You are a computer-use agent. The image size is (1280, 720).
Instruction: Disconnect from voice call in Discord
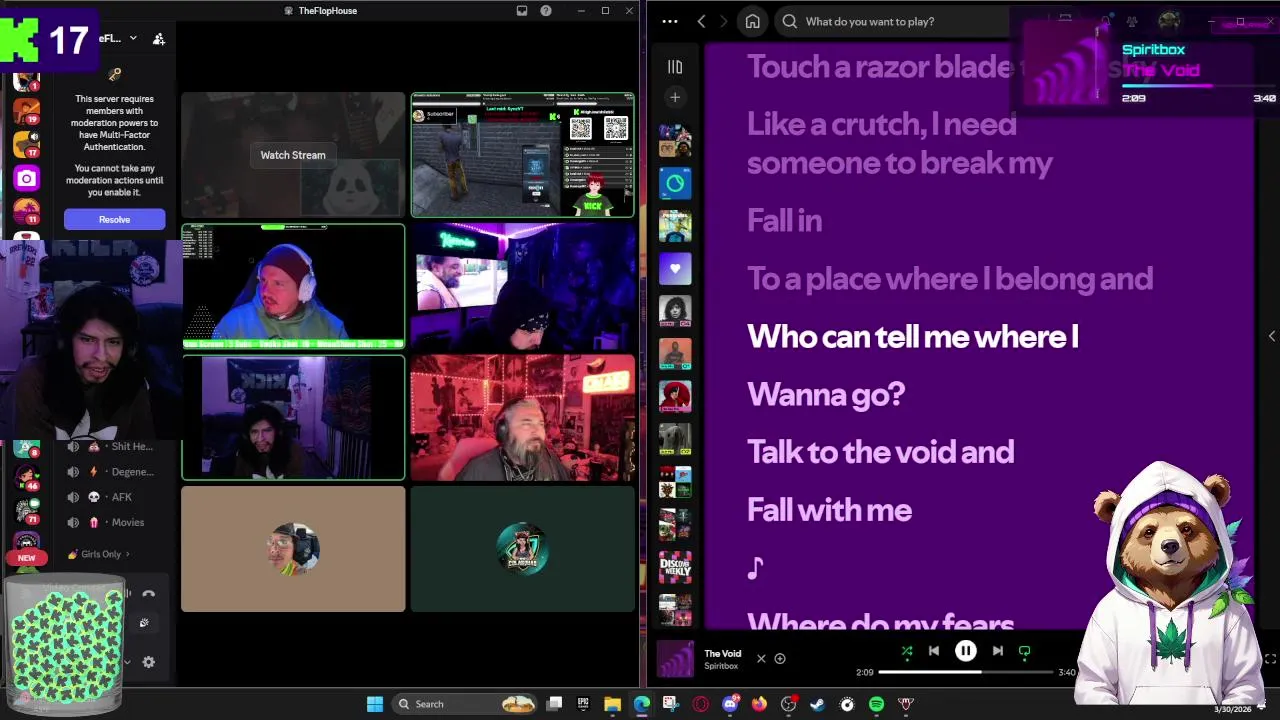149,594
